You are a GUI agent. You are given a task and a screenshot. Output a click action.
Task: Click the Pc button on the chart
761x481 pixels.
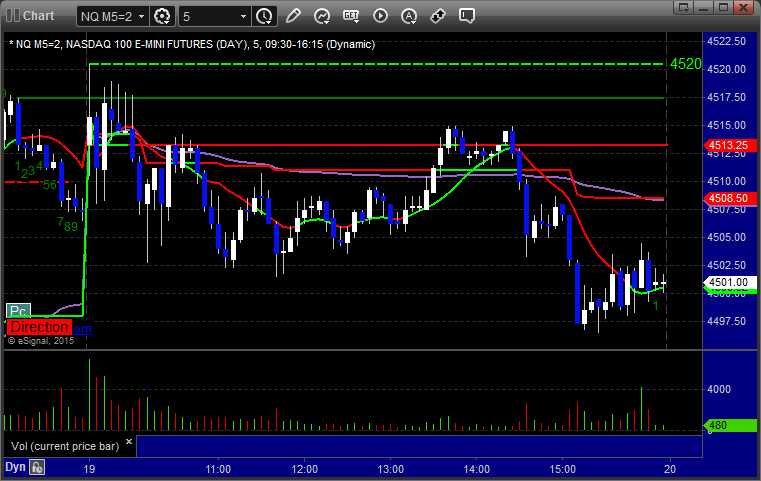click(x=18, y=311)
